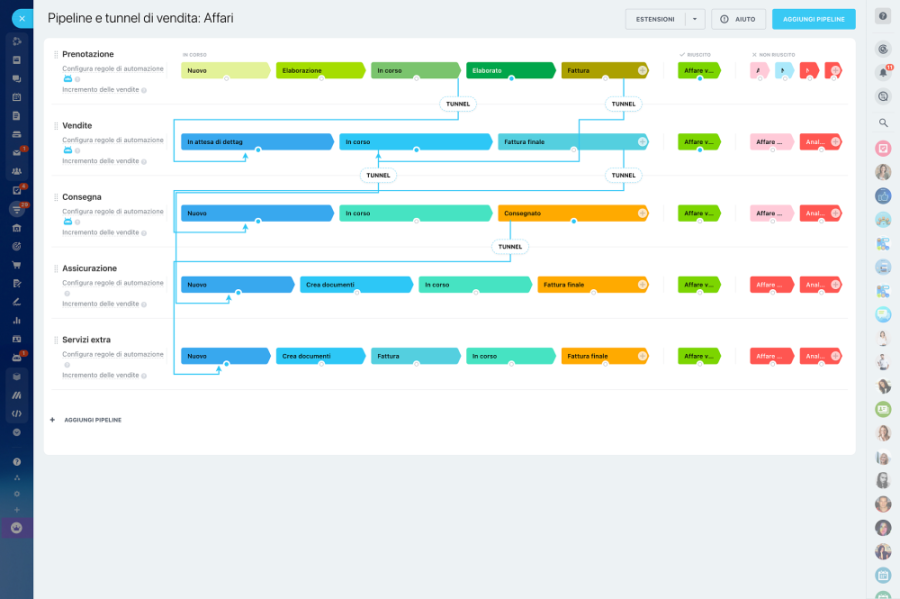Open the robot icon with badge in sidebar

pyautogui.click(x=17, y=357)
